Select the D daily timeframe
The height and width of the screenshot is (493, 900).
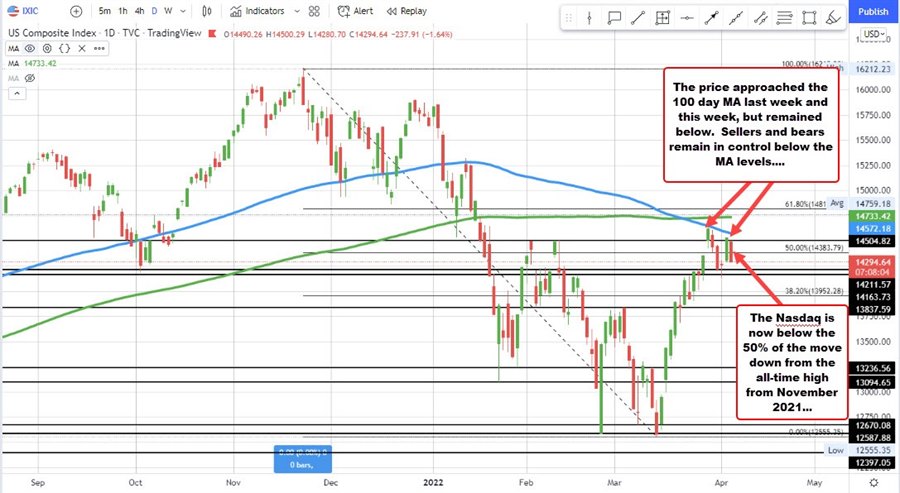pos(154,11)
